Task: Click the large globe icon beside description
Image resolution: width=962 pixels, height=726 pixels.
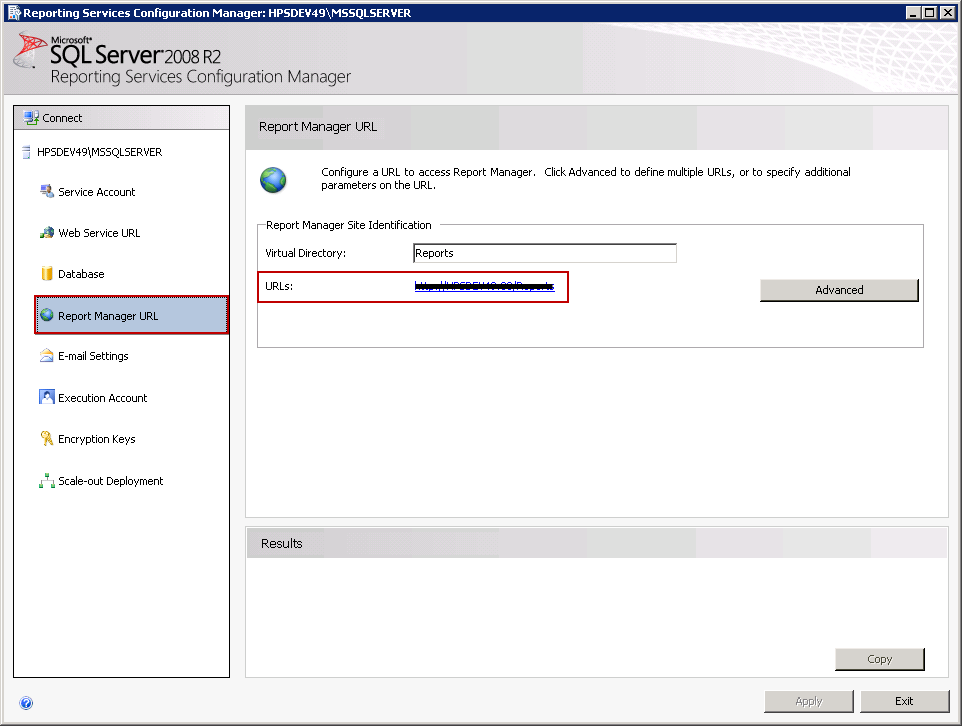Action: point(273,180)
